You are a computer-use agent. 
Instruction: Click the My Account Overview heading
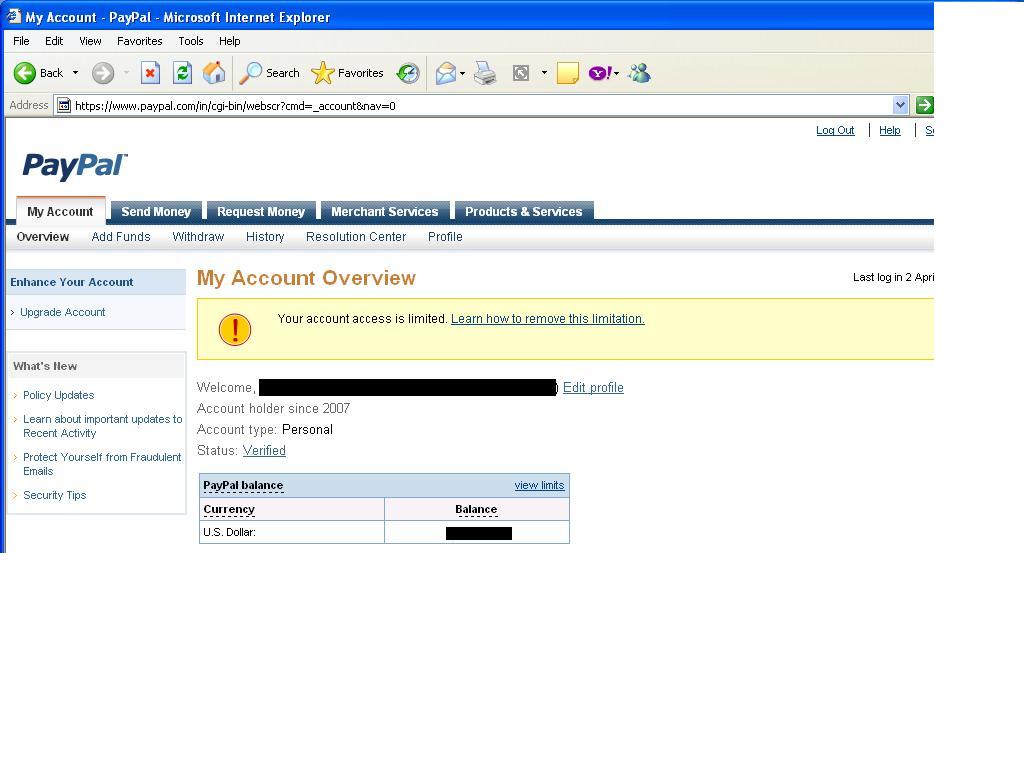pyautogui.click(x=306, y=278)
